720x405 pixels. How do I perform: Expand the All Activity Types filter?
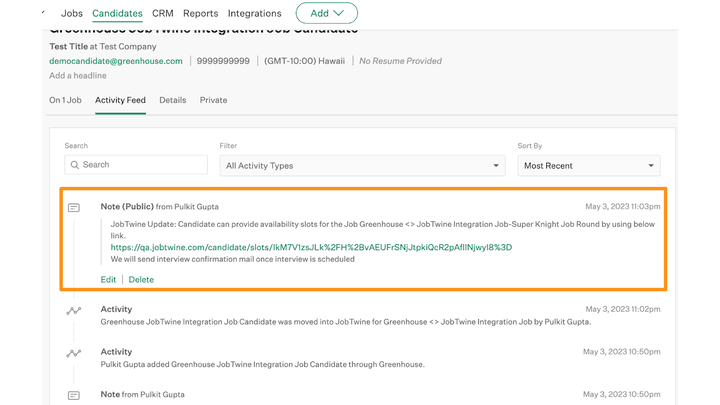(362, 165)
